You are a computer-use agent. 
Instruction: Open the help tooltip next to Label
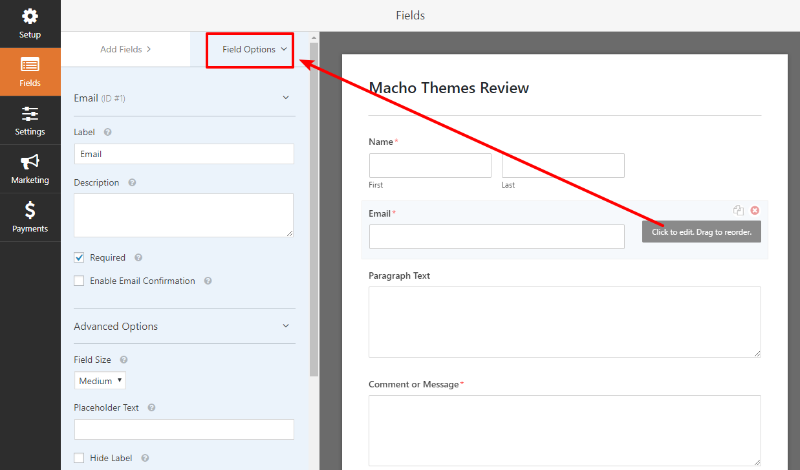(x=107, y=132)
